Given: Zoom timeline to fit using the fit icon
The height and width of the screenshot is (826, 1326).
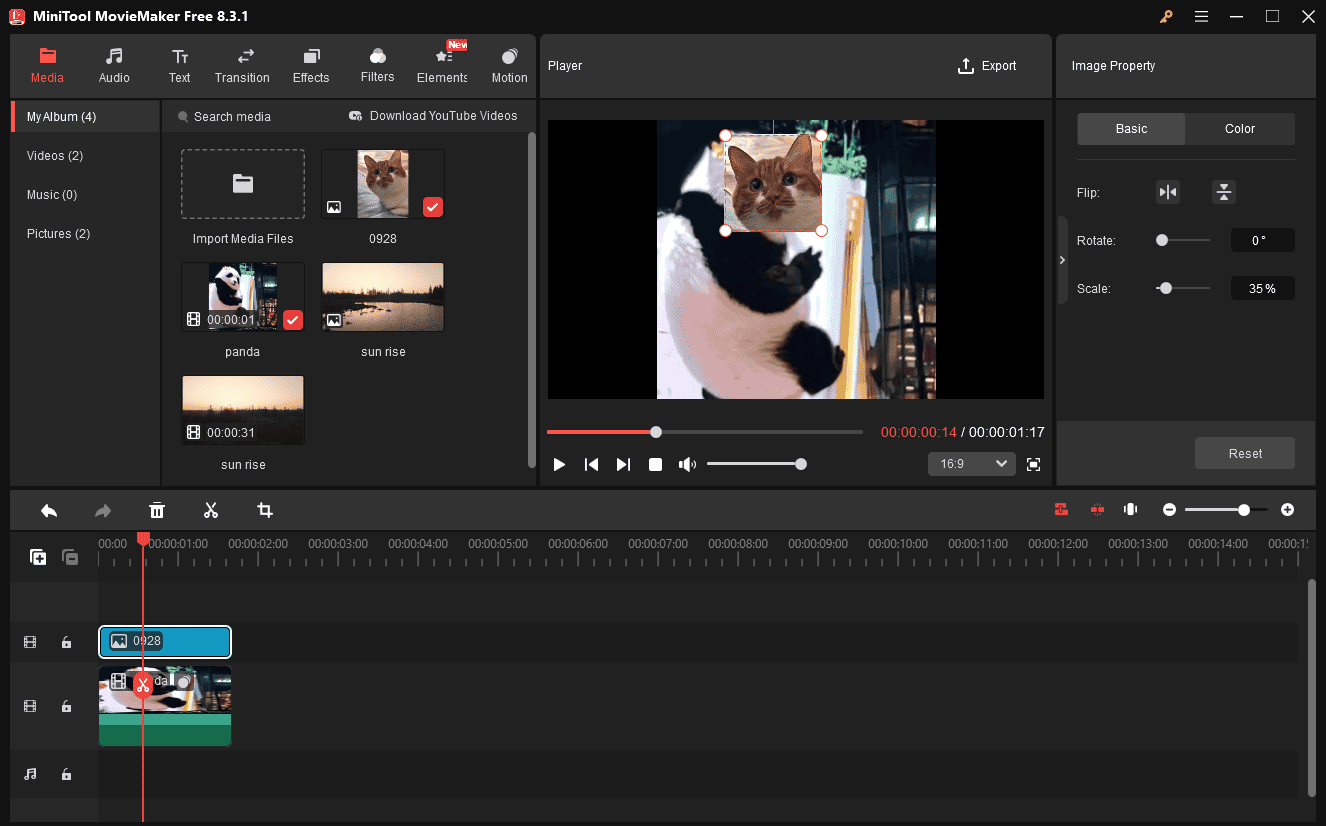Looking at the screenshot, I should 1130,509.
